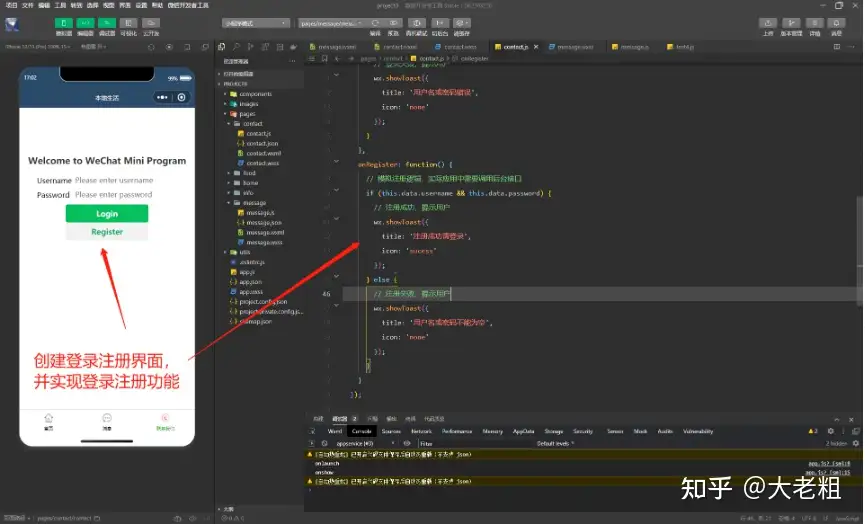The height and width of the screenshot is (524, 865).
Task: Click the clear cache icon
Action: 462,23
